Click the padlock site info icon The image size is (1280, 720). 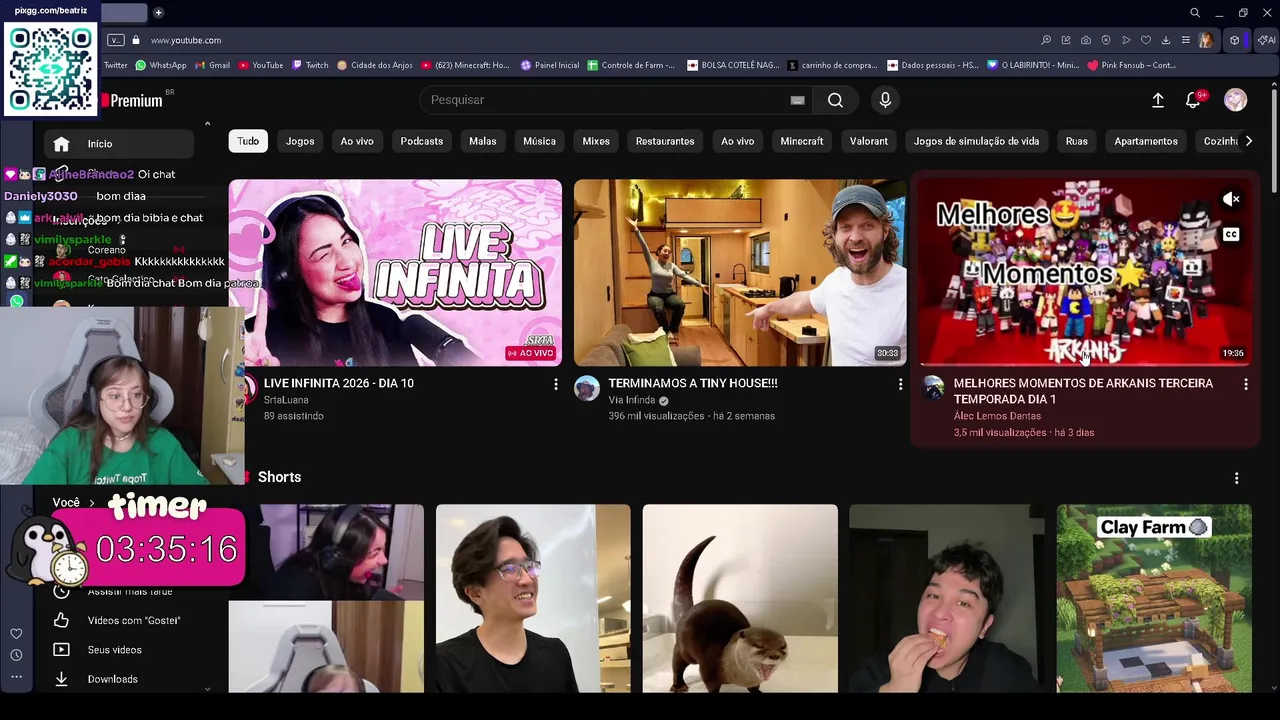[136, 40]
